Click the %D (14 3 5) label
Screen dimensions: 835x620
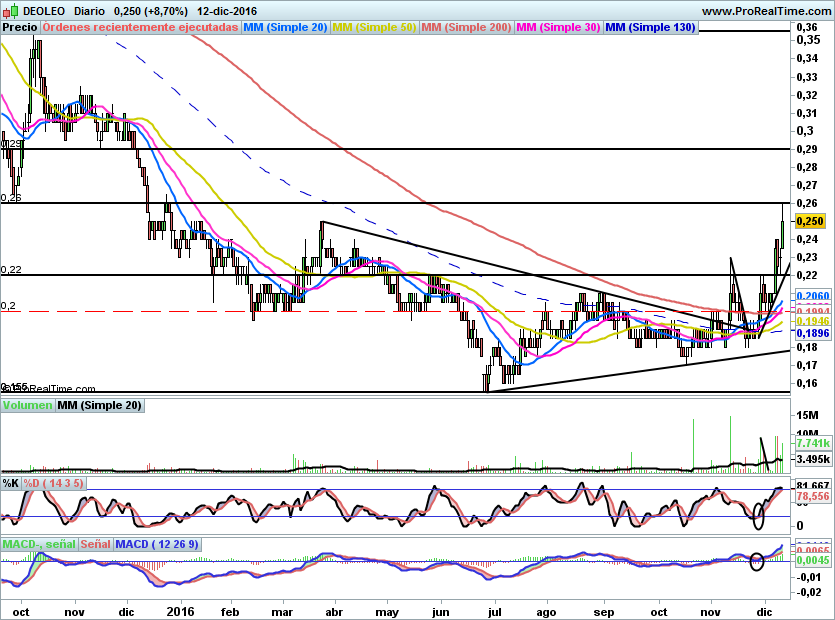tap(54, 483)
